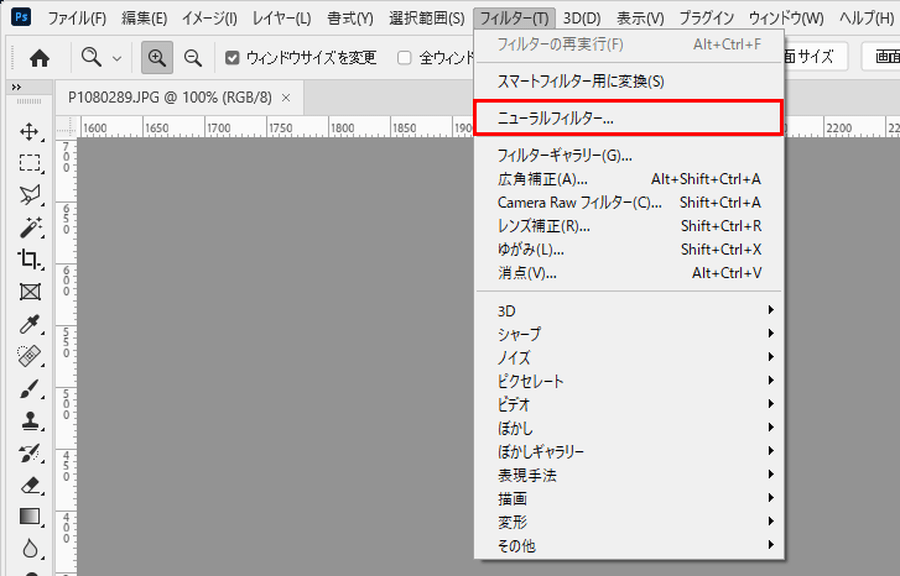This screenshot has height=576, width=900.
Task: Select the Magic Wand tool
Action: coord(30,227)
